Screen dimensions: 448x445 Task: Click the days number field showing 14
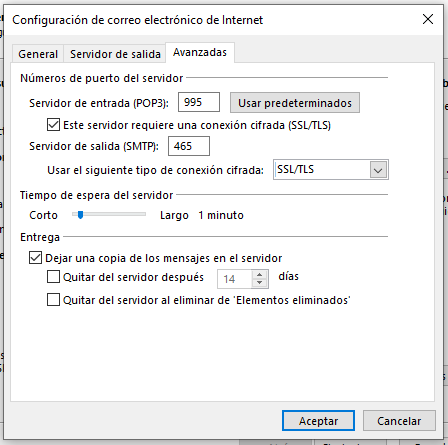pos(234,279)
